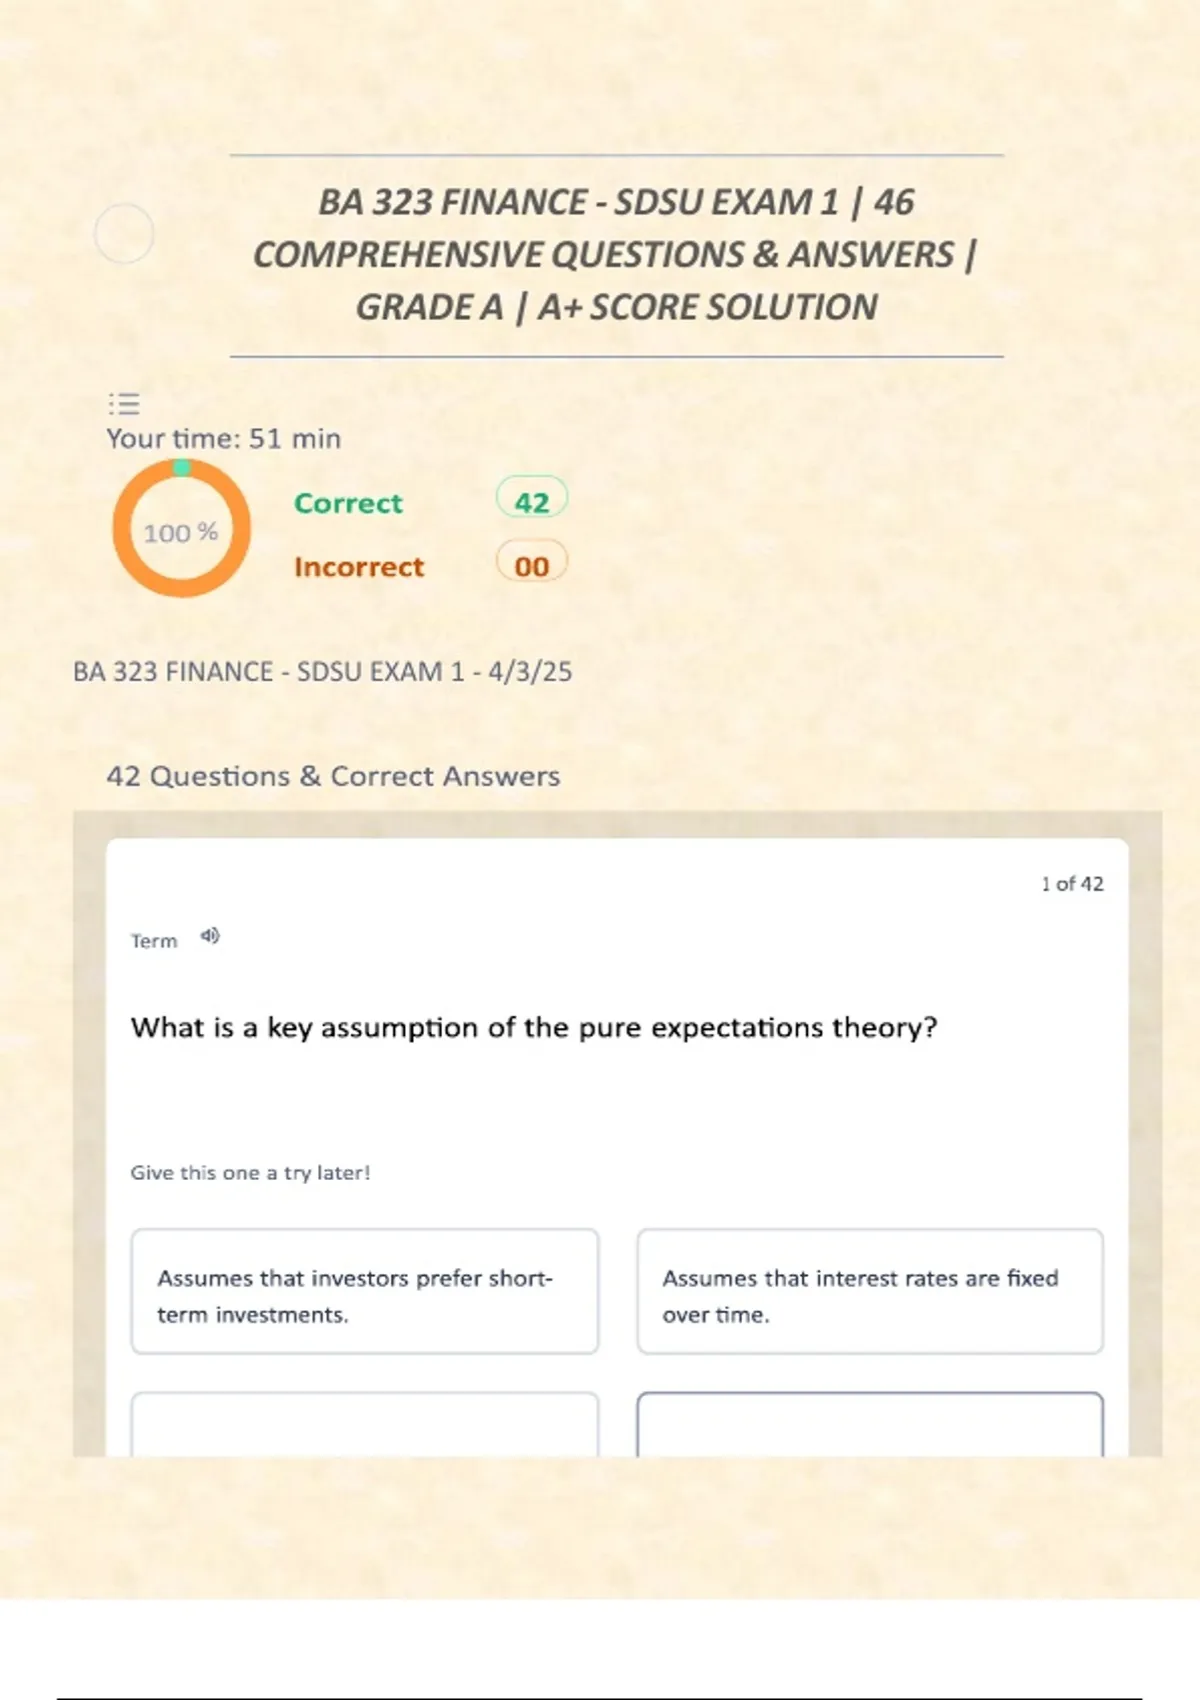1200x1700 pixels.
Task: Click the green 42 correct-count badge
Action: [531, 500]
